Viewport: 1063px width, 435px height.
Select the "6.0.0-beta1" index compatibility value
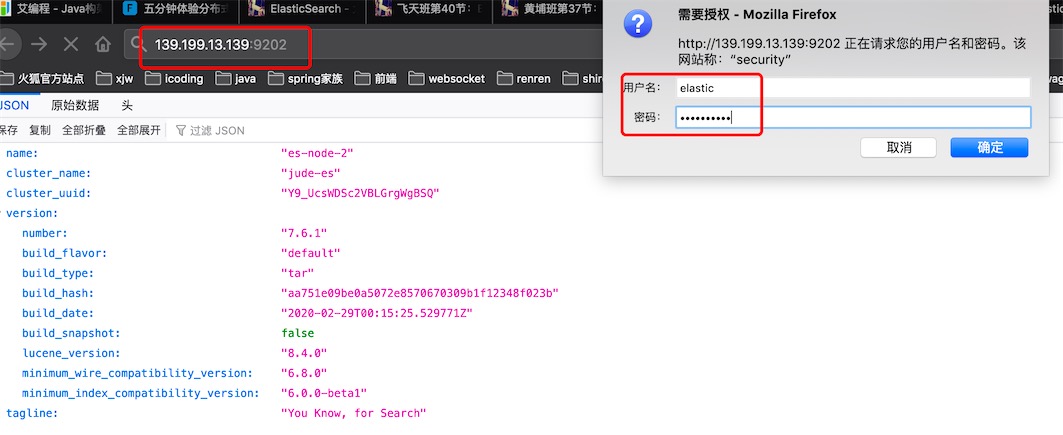tap(324, 393)
